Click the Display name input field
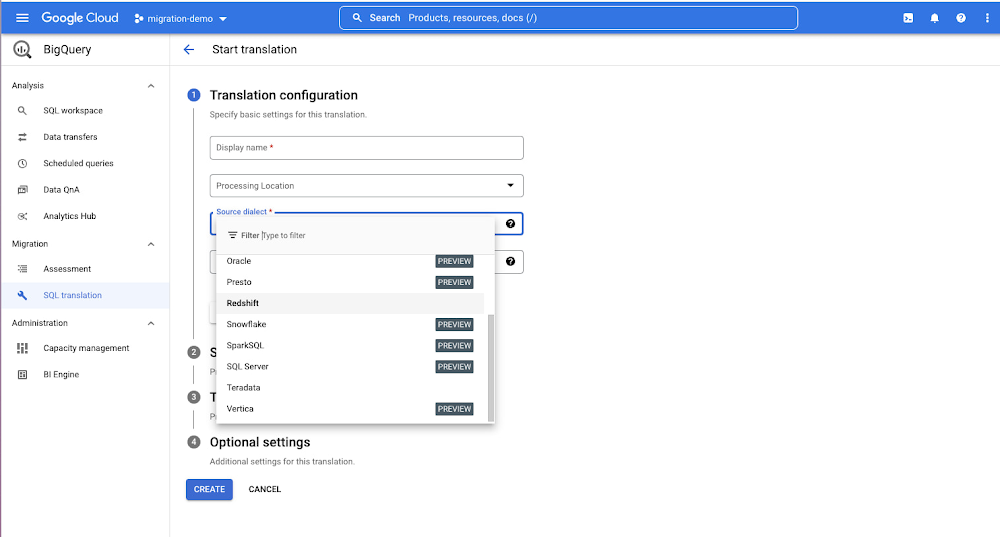This screenshot has width=1000, height=537. pos(366,148)
